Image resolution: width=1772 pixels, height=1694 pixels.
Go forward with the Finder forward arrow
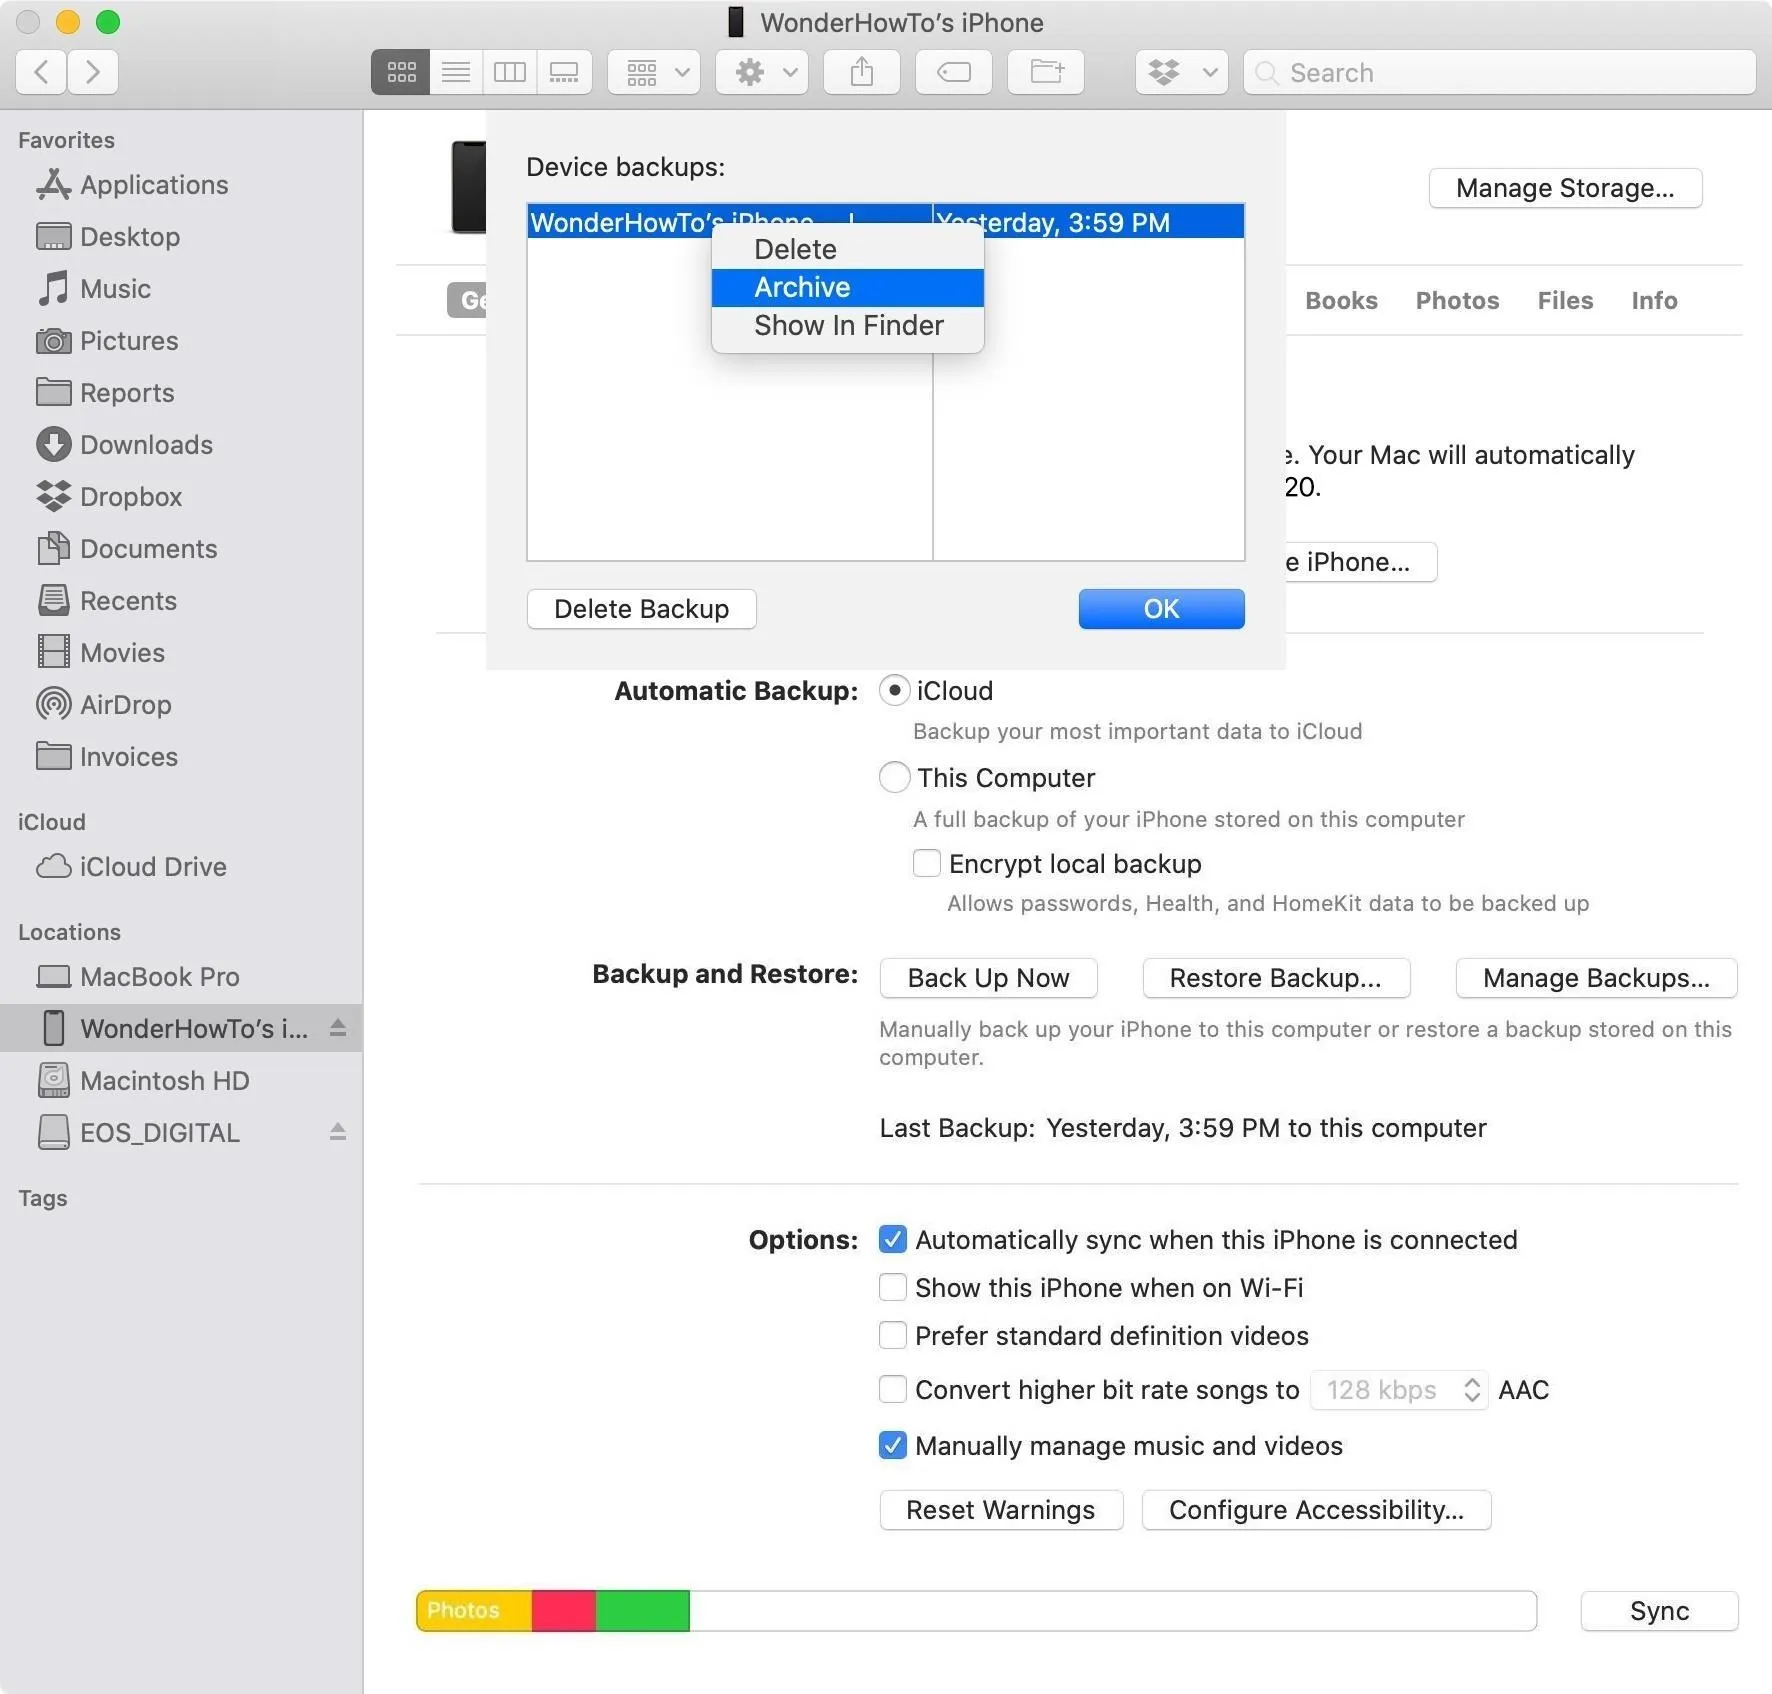[93, 72]
